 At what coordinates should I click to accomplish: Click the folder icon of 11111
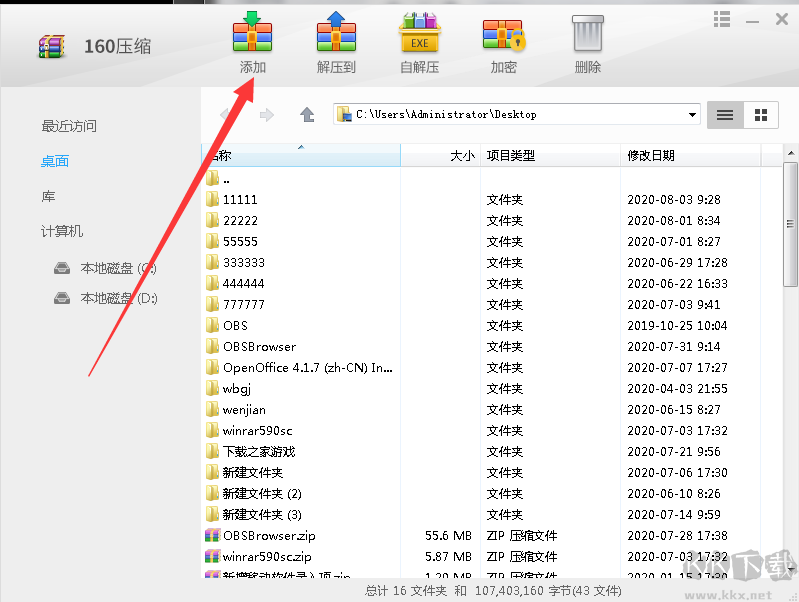point(212,199)
